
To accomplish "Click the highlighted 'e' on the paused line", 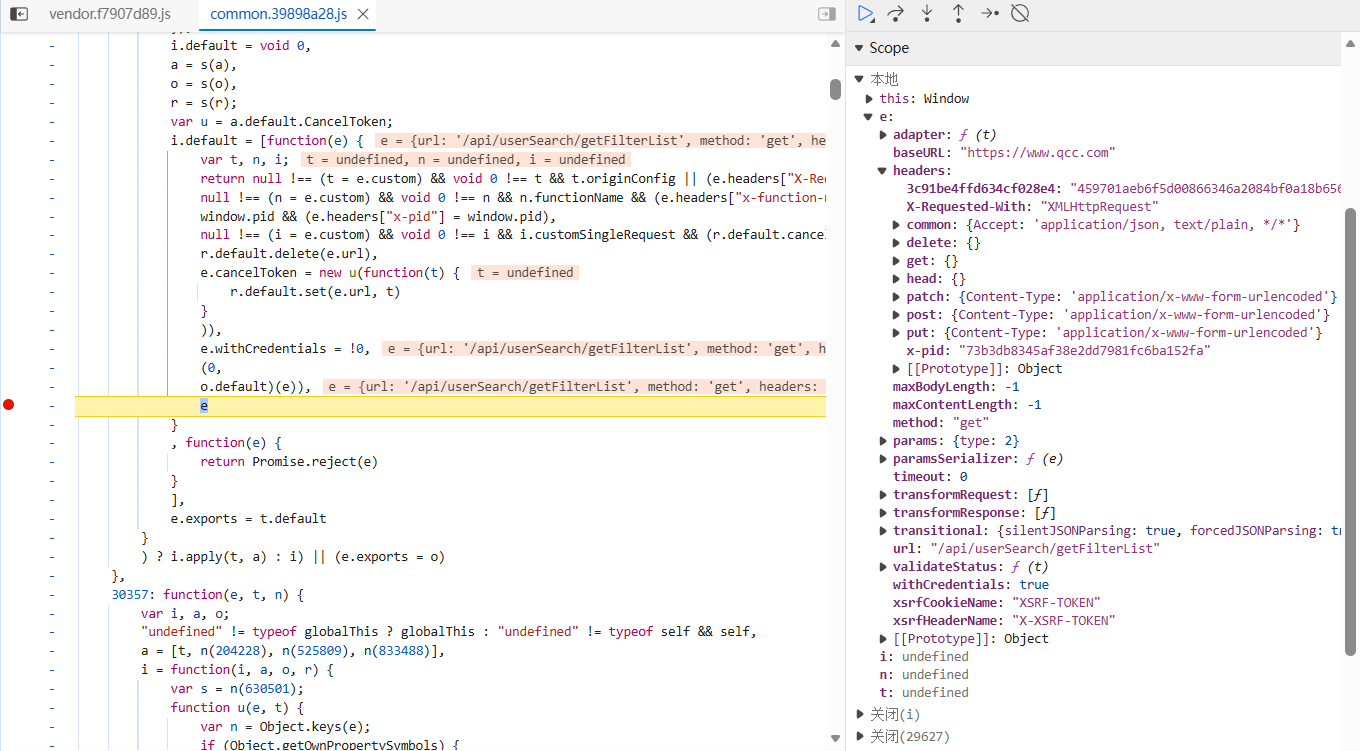I will click(204, 406).
